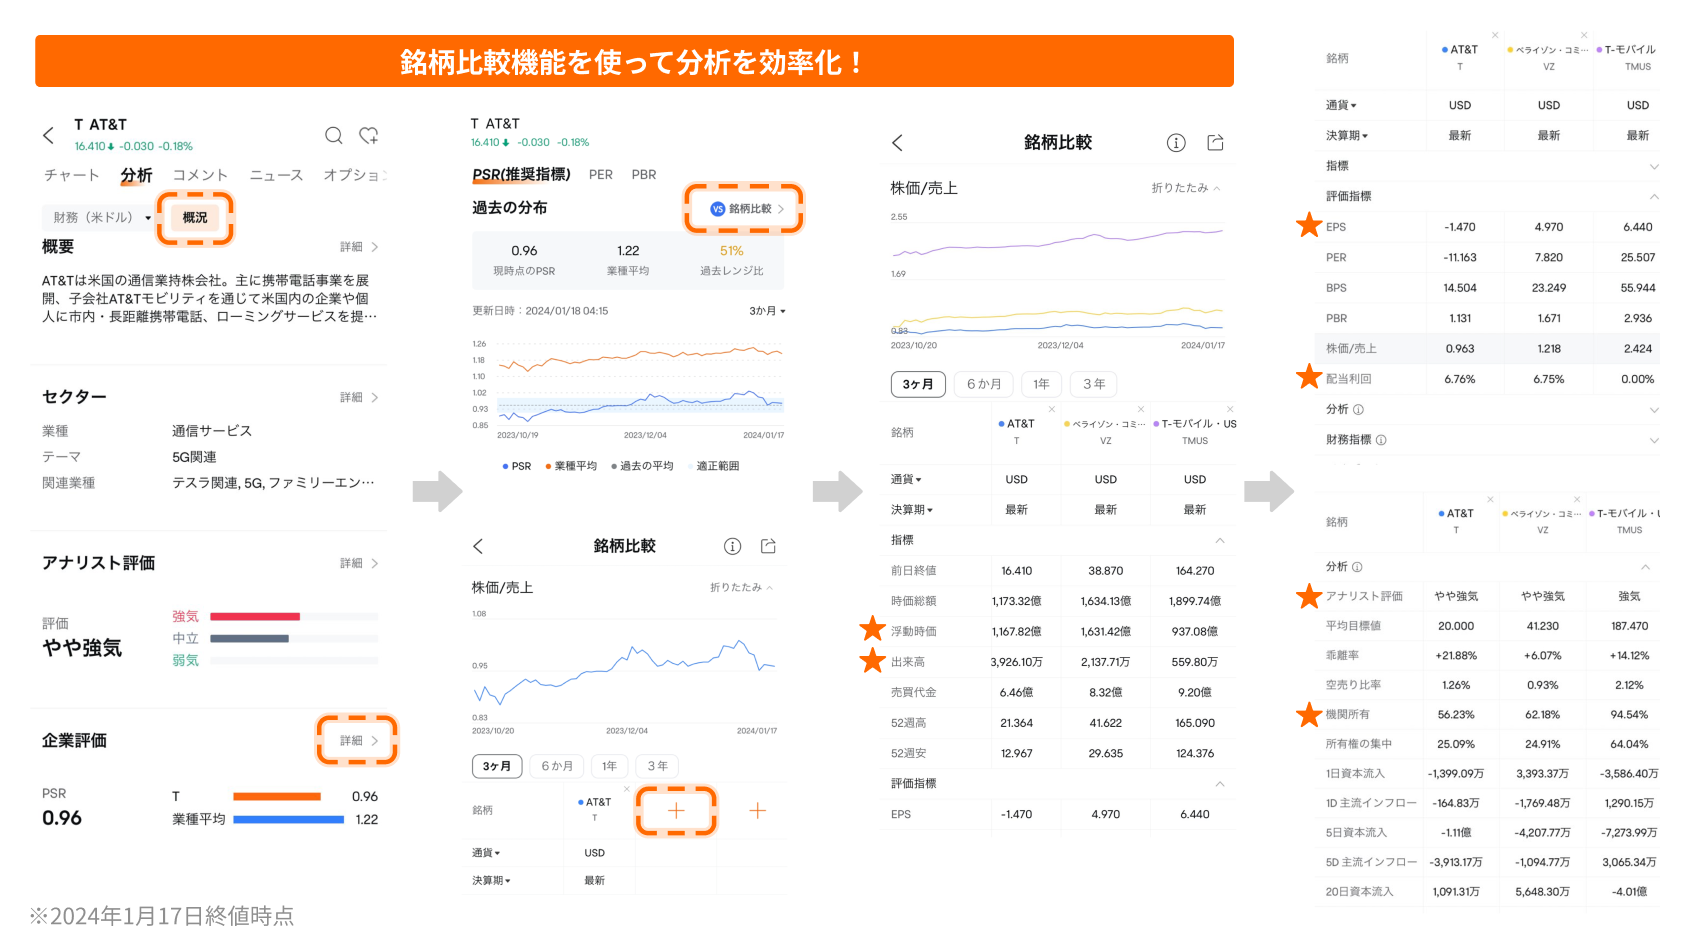1687x948 pixels.
Task: Switch to the チャート tab
Action: tap(72, 176)
